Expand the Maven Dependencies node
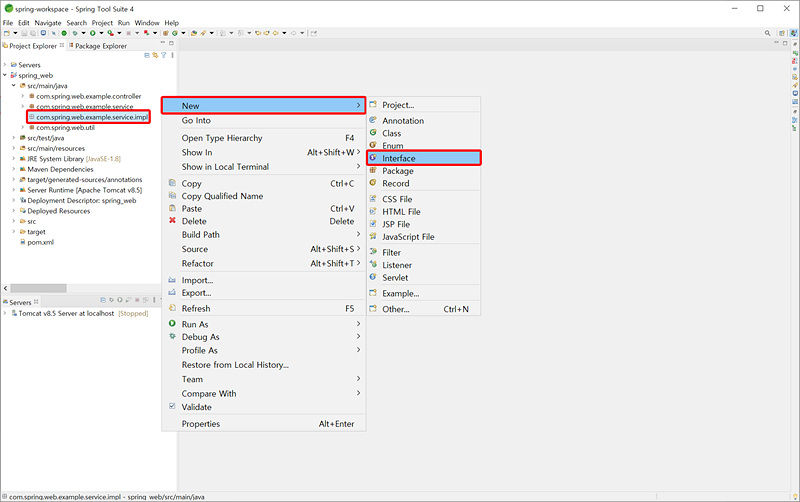Viewport: 800px width, 502px height. pos(14,169)
